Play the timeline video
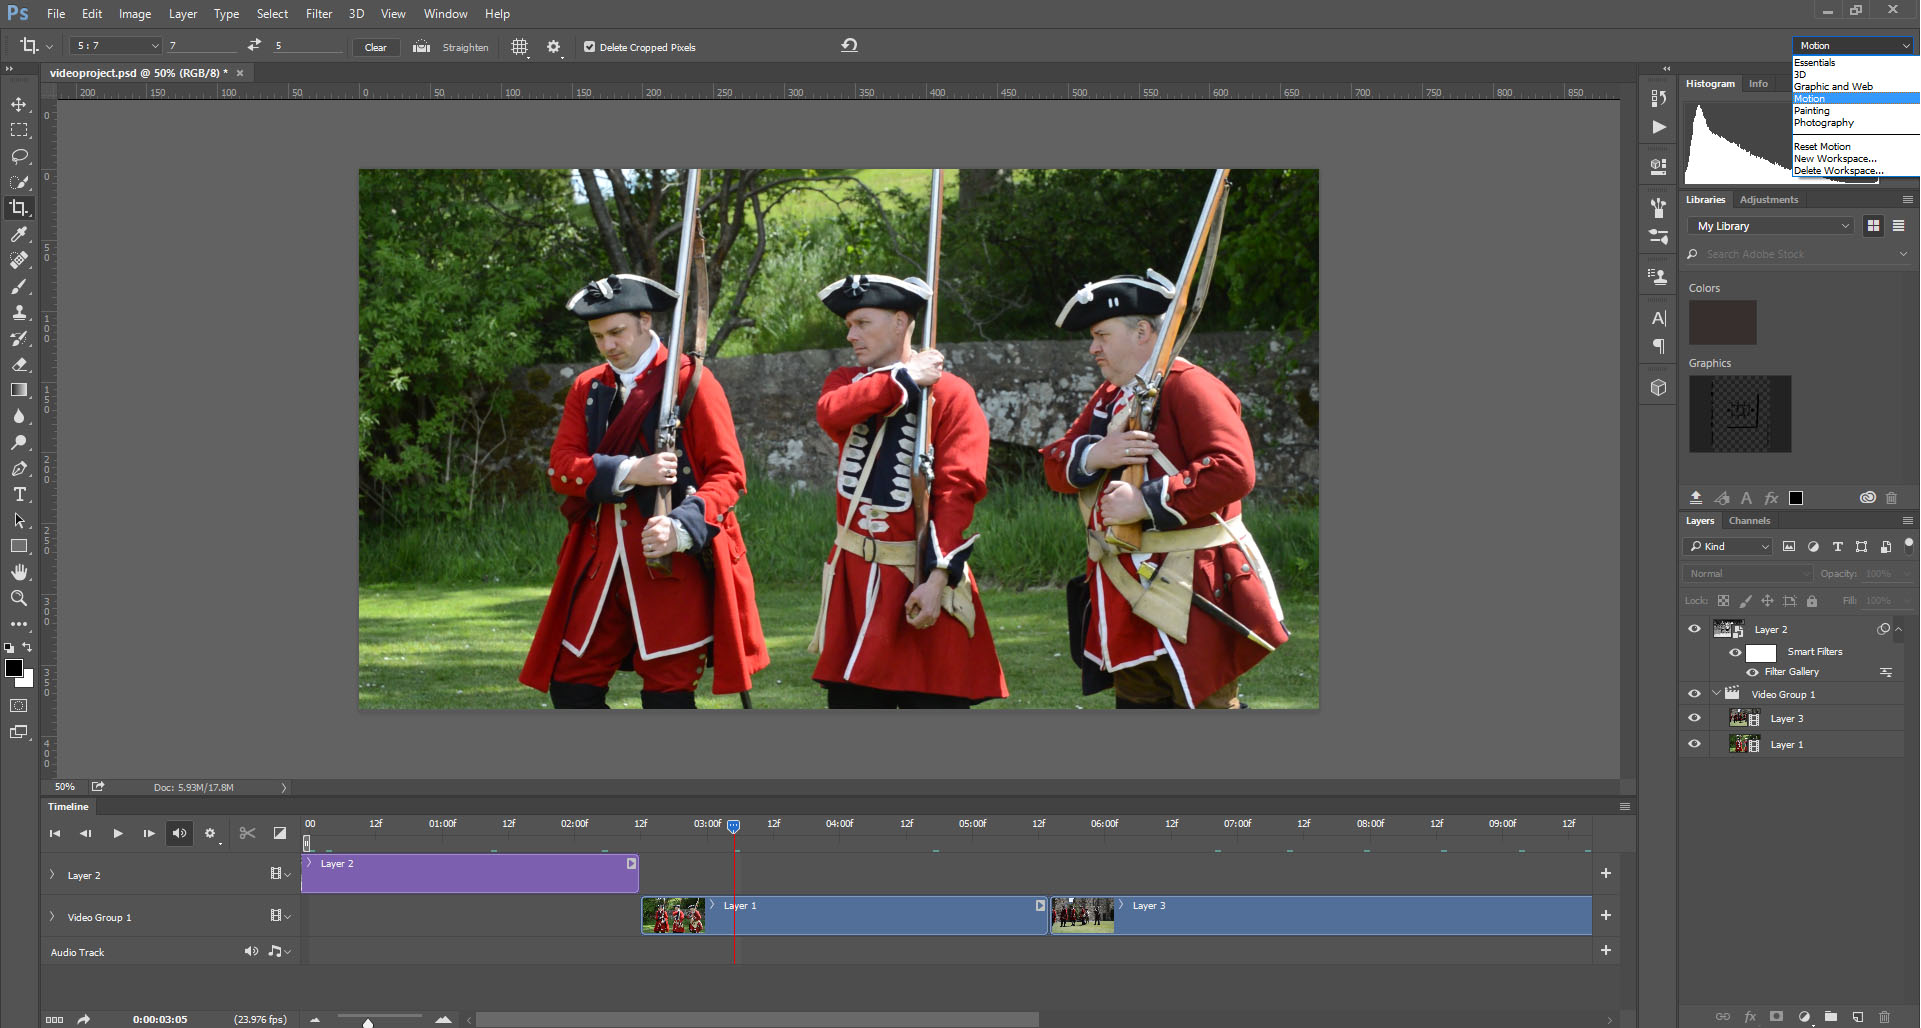 tap(118, 833)
